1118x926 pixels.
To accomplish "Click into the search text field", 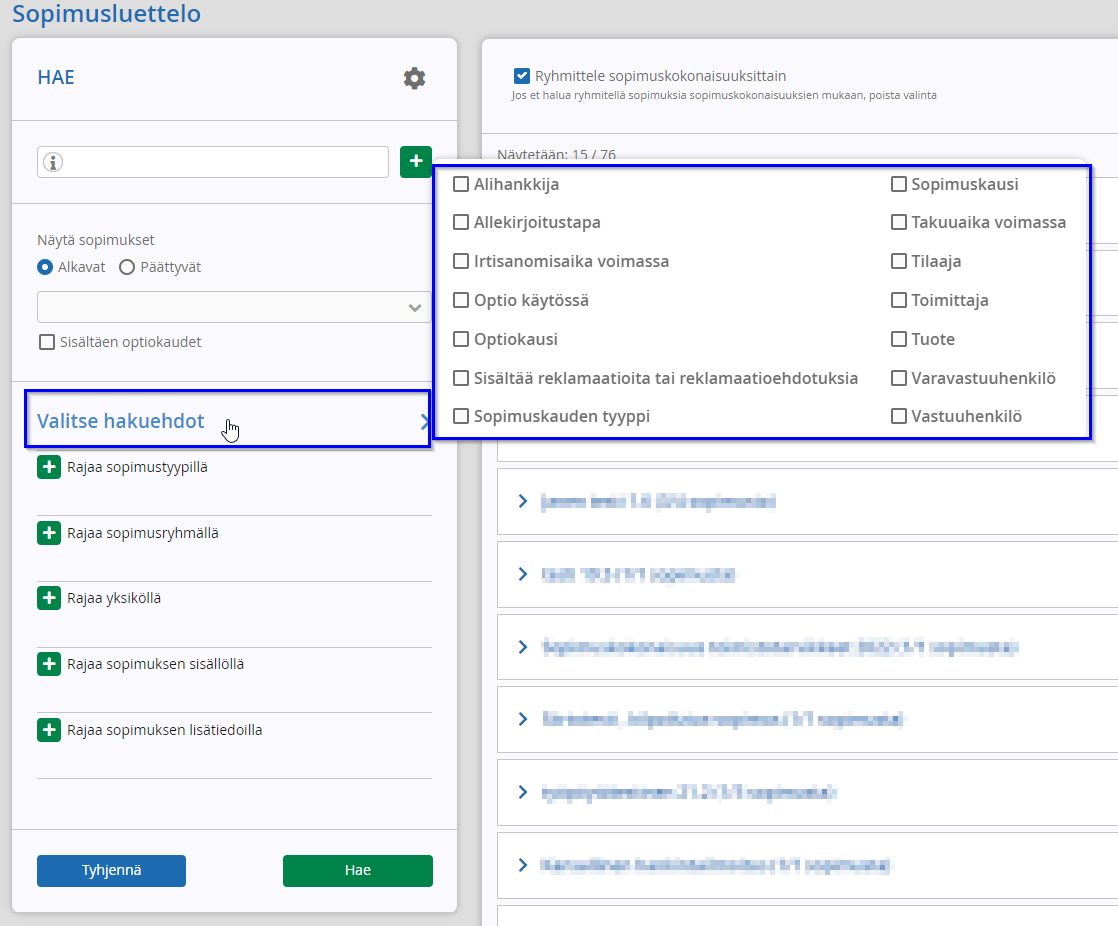I will (x=212, y=162).
